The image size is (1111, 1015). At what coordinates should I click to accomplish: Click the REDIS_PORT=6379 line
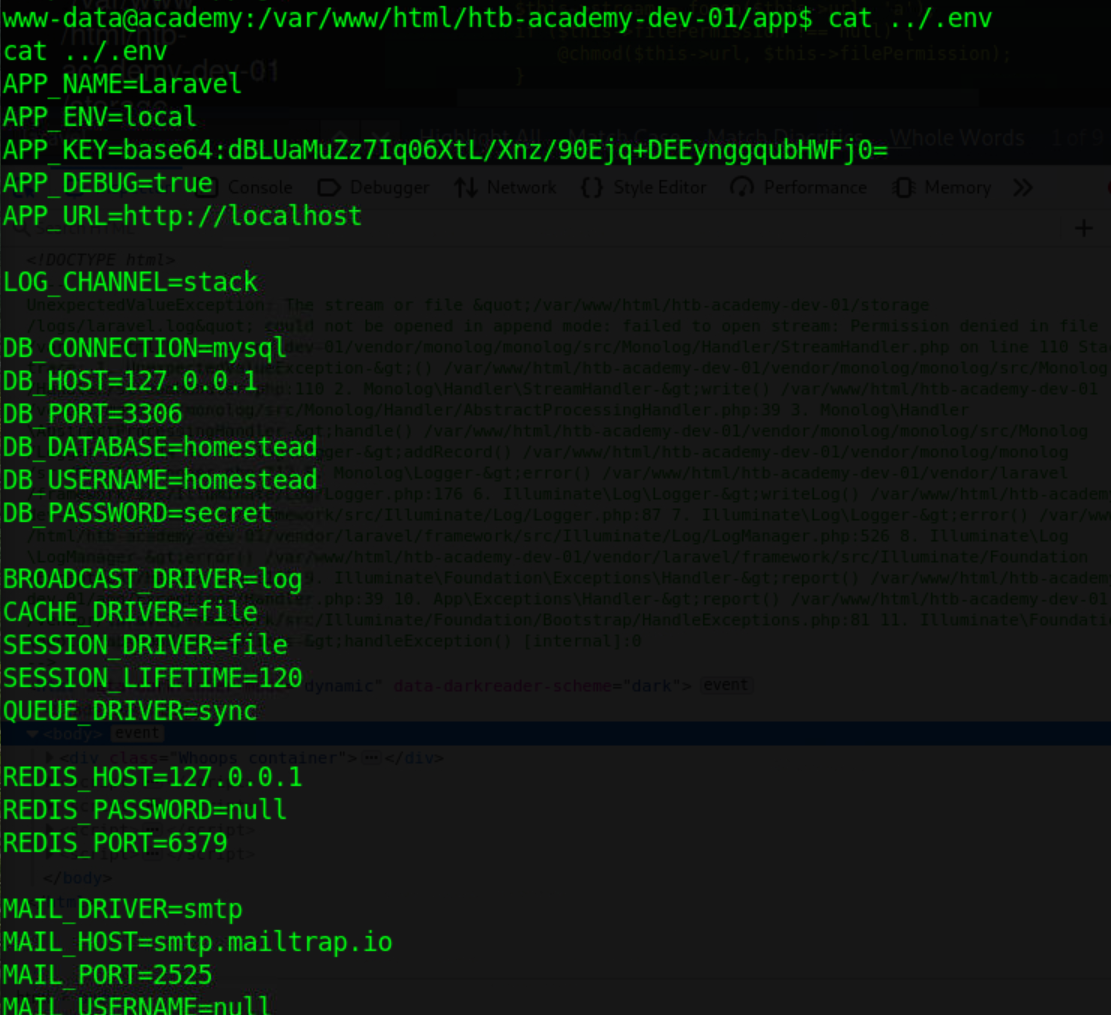[x=115, y=843]
